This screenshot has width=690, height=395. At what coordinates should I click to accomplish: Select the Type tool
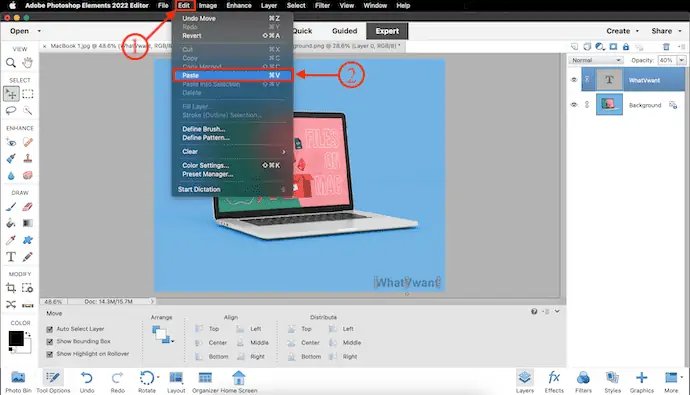pos(11,256)
